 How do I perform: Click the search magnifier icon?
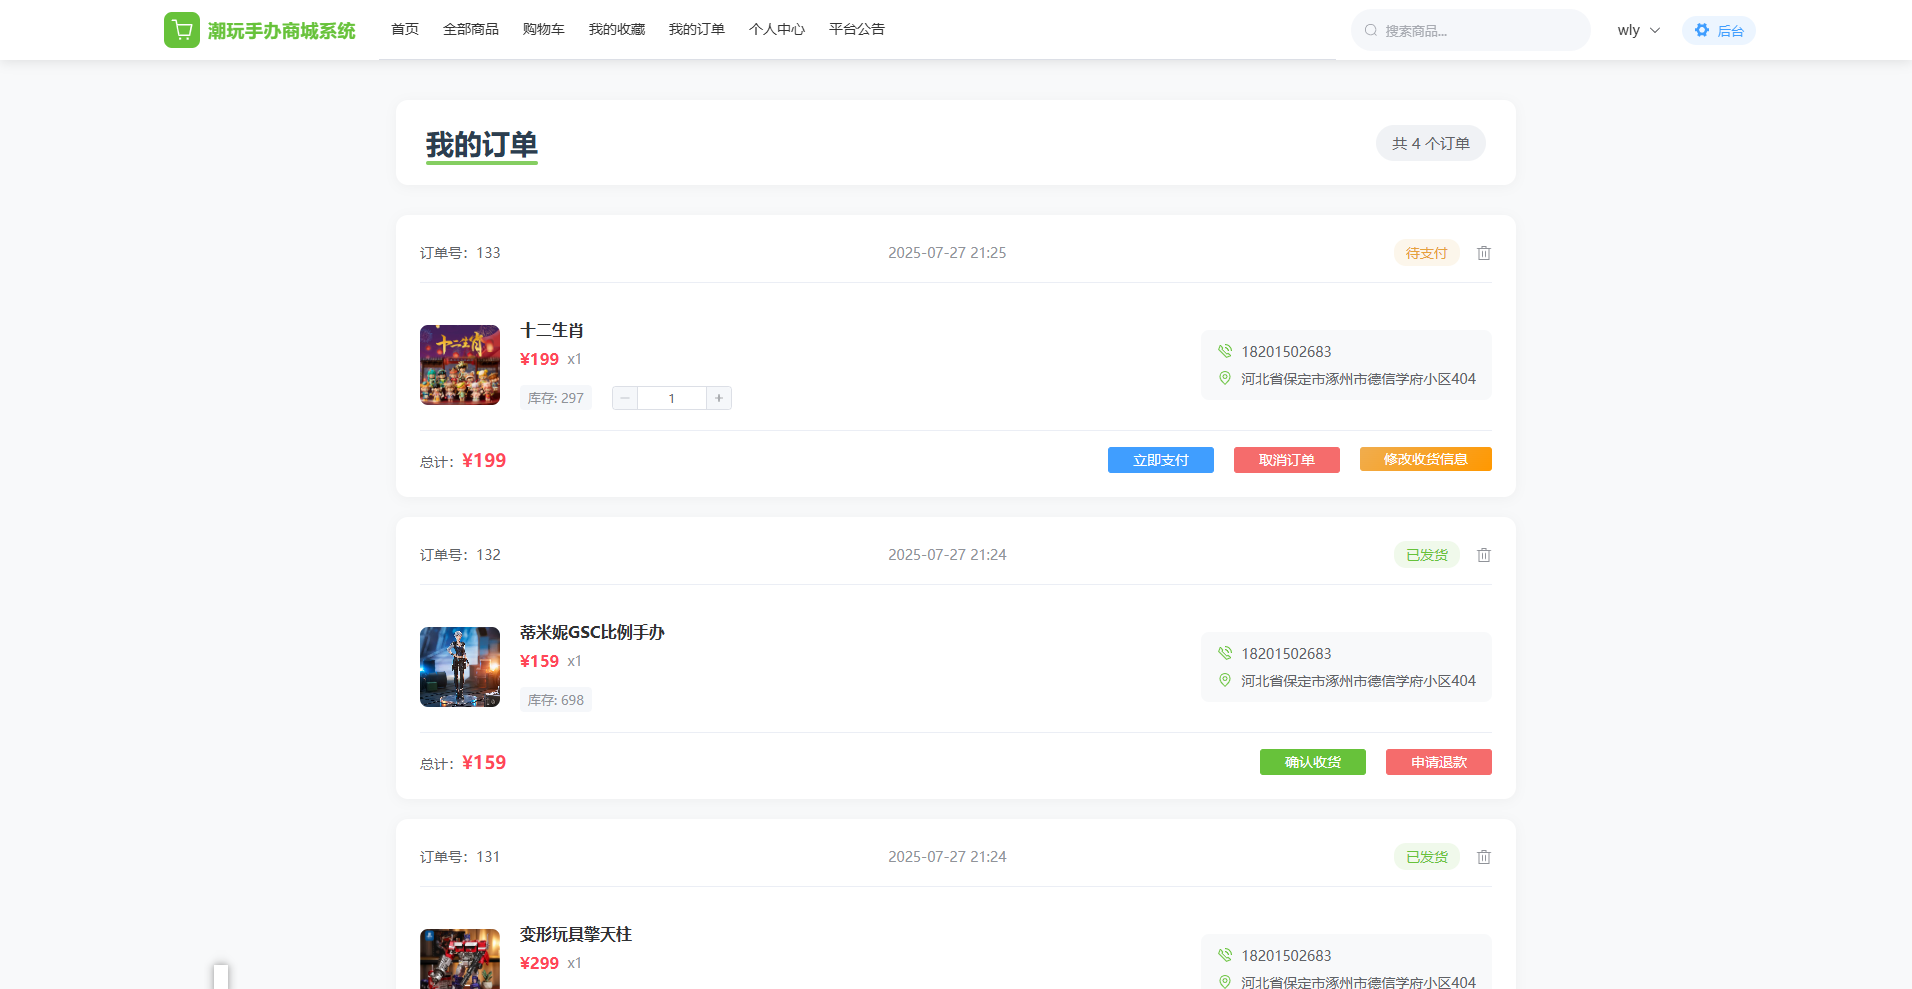click(1371, 30)
